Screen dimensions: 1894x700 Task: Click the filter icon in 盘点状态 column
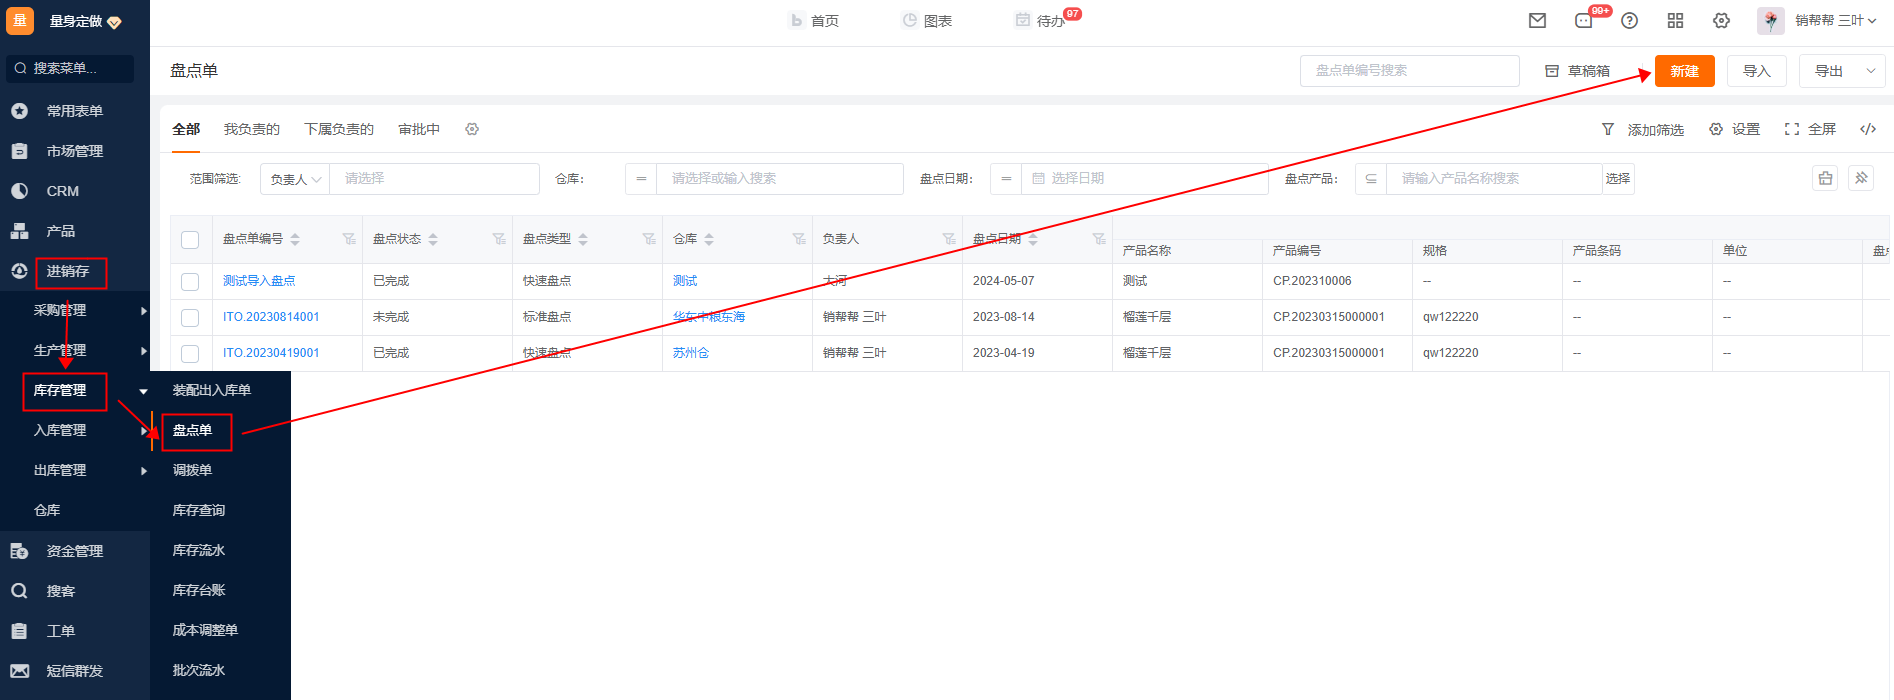point(499,239)
